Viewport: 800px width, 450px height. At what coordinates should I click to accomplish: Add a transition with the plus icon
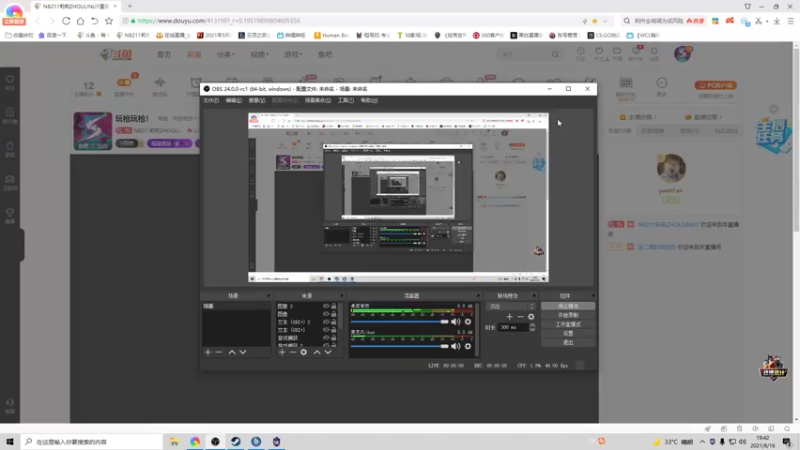(x=509, y=317)
